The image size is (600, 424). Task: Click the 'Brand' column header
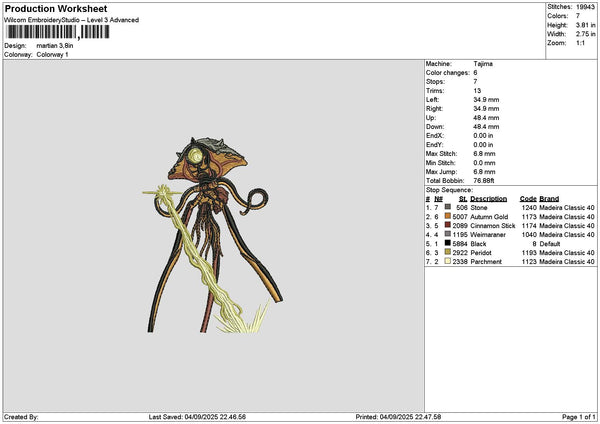click(x=549, y=199)
